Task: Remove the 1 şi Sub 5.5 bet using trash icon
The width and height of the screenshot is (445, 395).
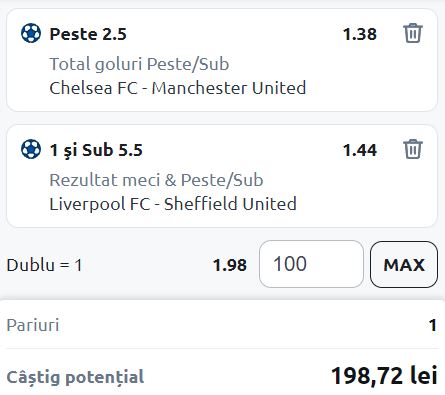Action: pos(413,149)
